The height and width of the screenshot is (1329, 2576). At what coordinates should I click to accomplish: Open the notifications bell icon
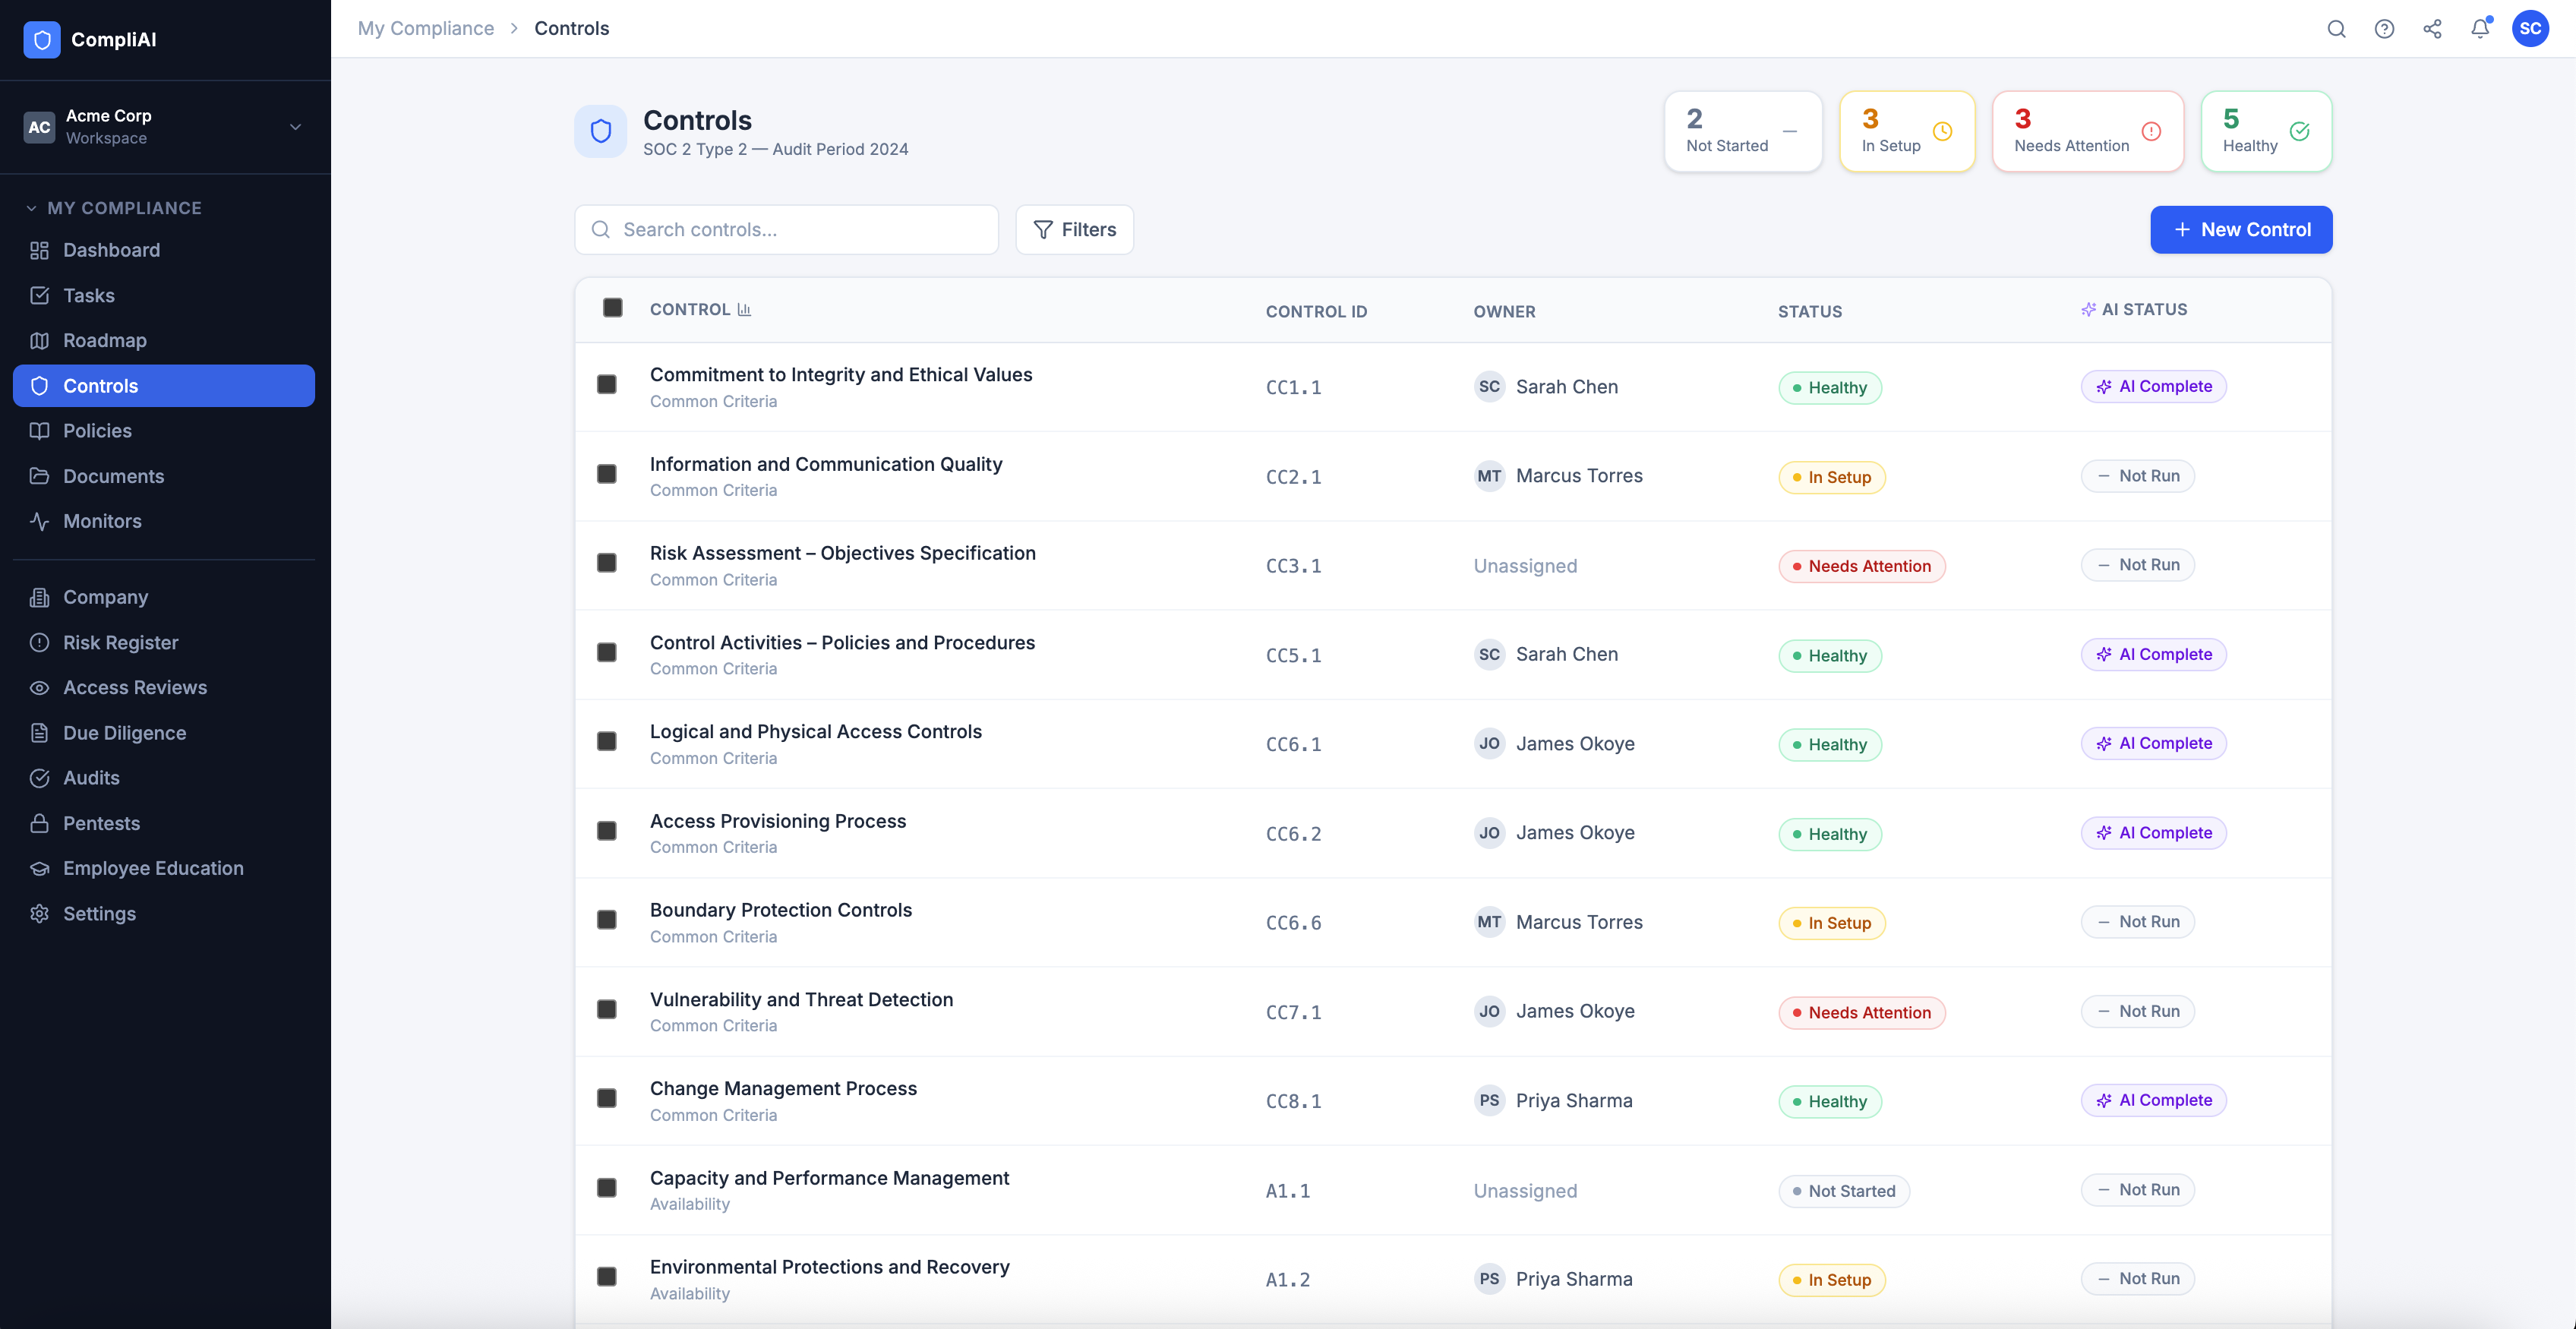coord(2480,29)
